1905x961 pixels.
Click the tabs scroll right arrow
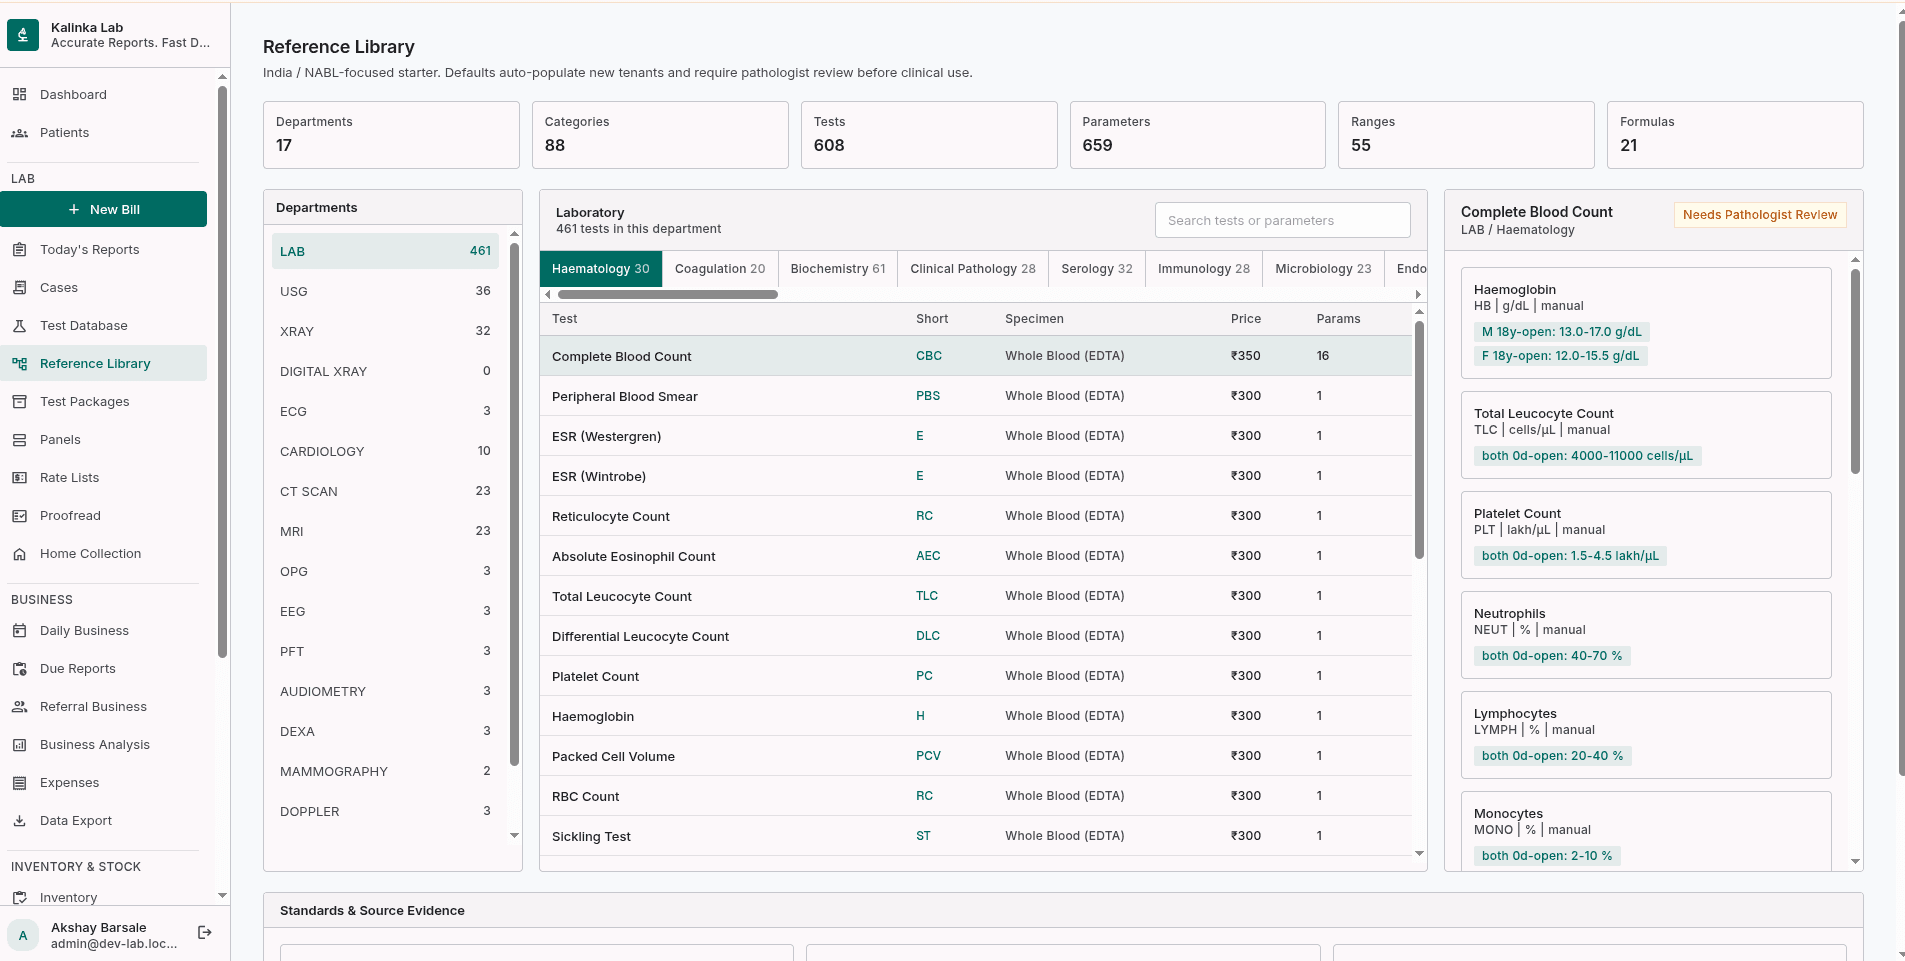click(1418, 295)
